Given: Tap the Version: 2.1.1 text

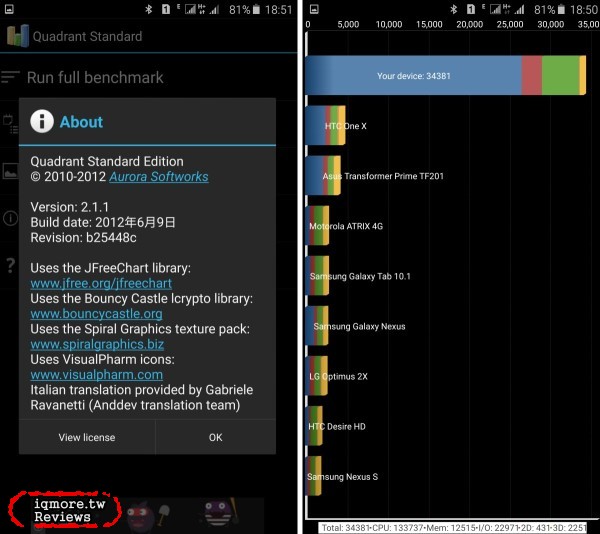Looking at the screenshot, I should tap(70, 207).
